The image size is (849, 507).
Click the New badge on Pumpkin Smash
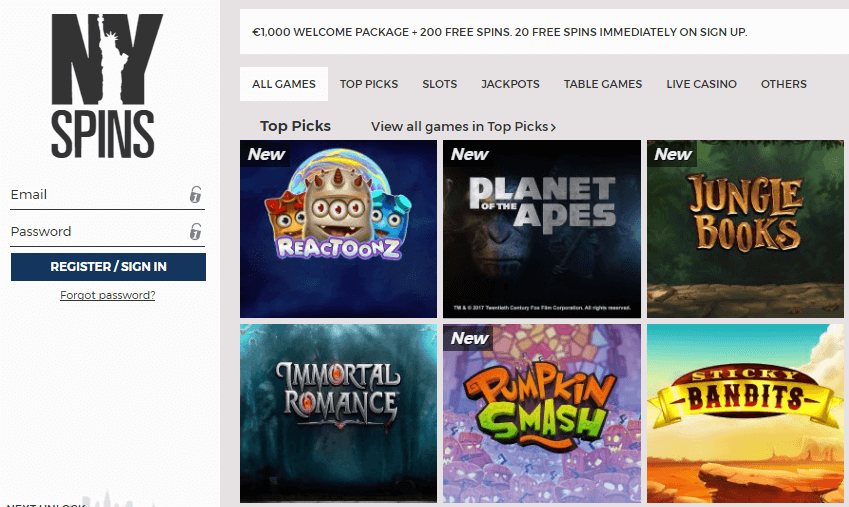469,338
